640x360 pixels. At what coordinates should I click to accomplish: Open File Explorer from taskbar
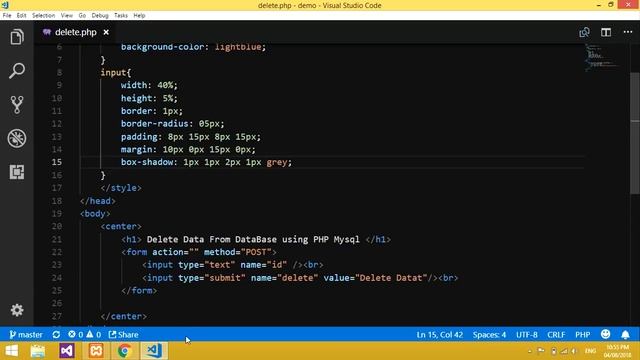click(38, 351)
